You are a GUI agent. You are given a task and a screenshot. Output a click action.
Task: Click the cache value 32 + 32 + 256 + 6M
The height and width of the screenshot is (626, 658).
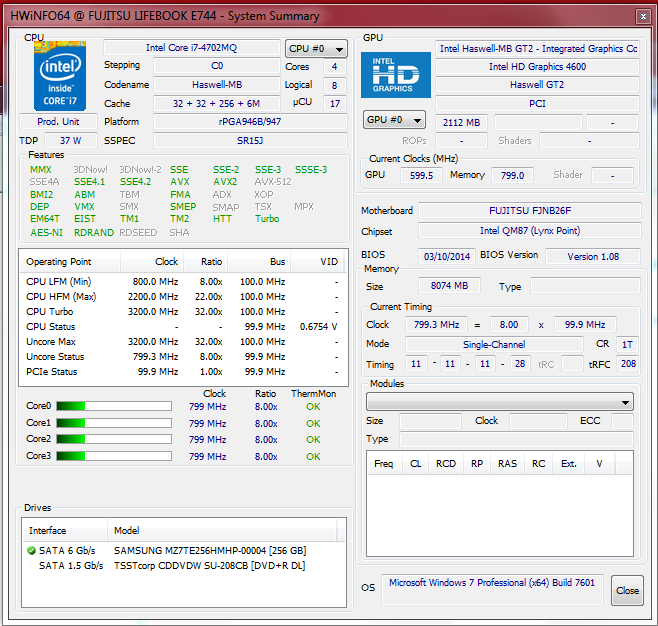point(217,103)
